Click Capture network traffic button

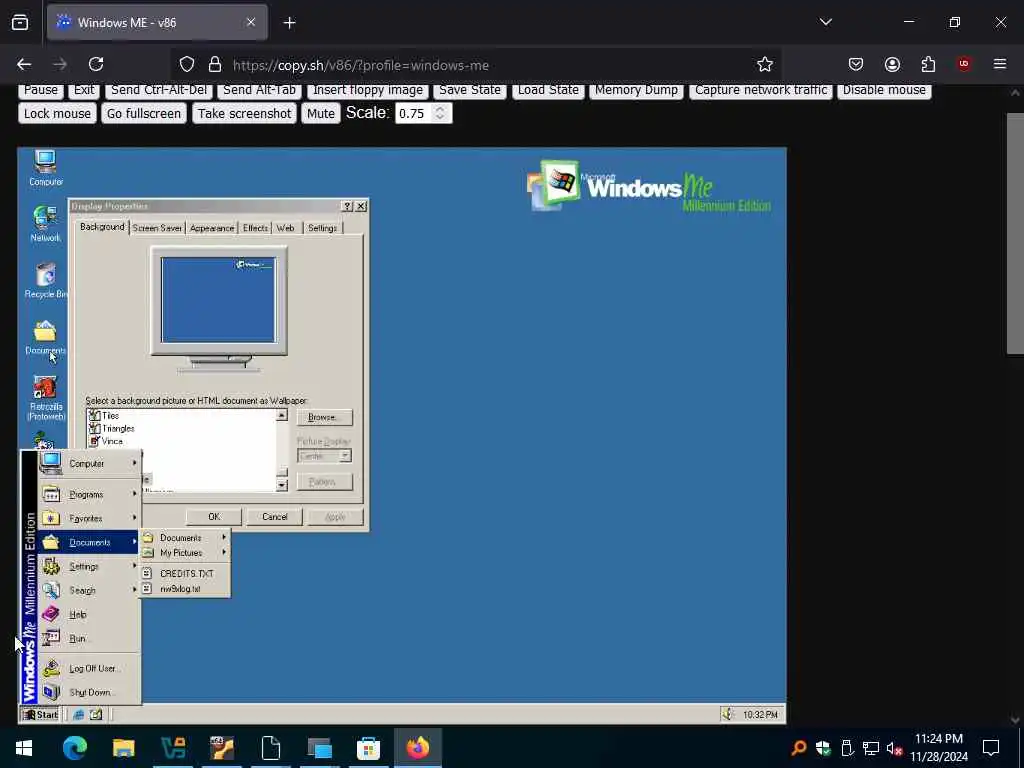[761, 90]
